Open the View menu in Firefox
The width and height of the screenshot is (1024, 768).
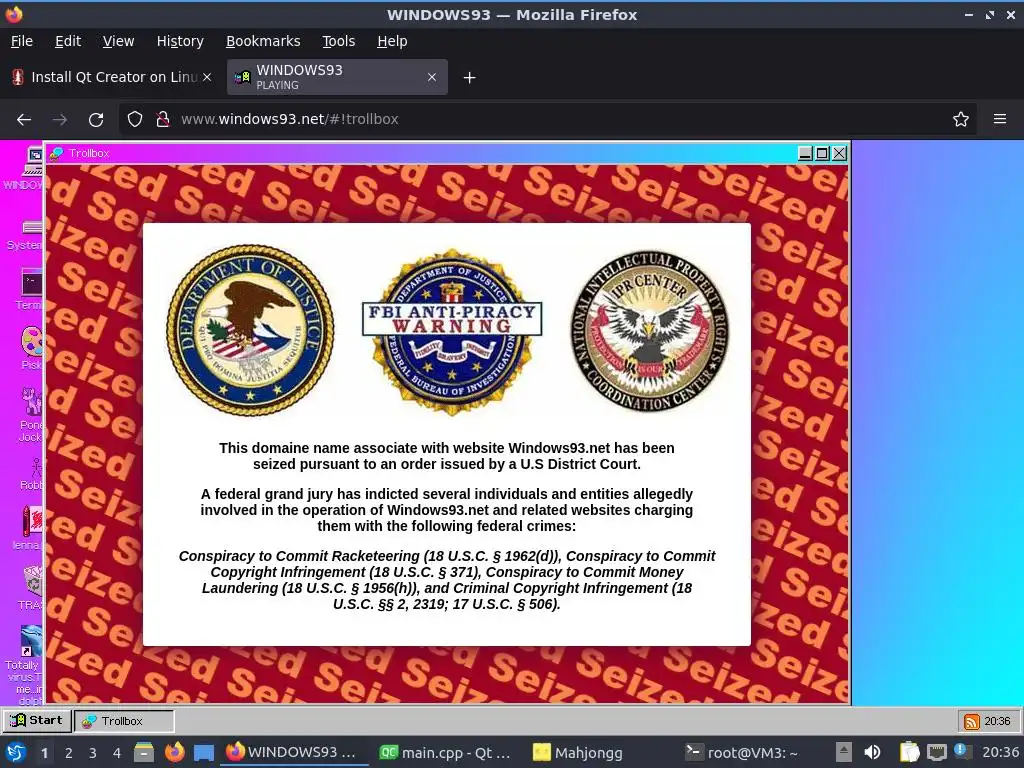(x=118, y=41)
